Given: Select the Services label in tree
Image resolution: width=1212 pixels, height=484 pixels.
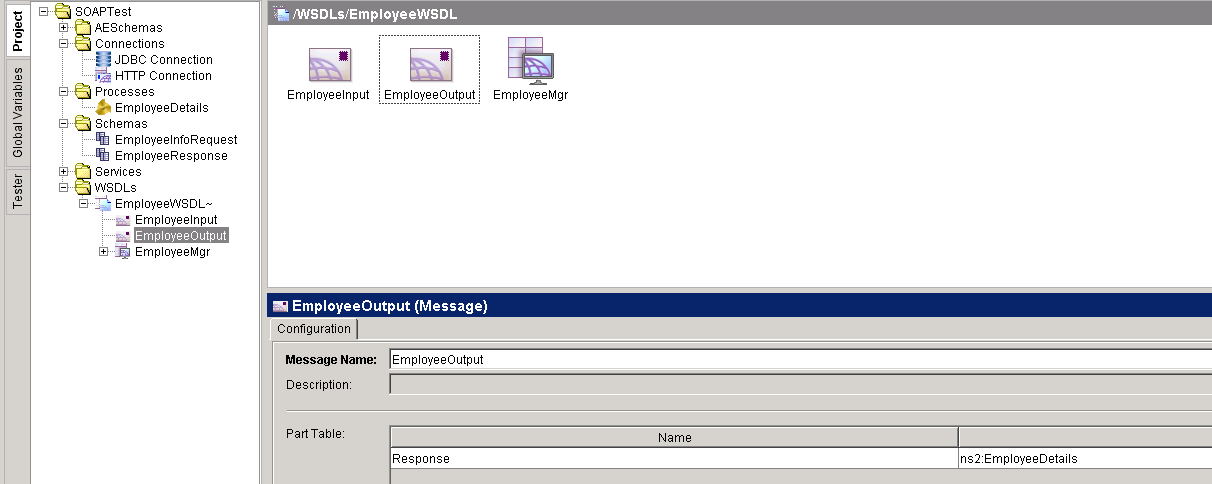Looking at the screenshot, I should pos(118,172).
